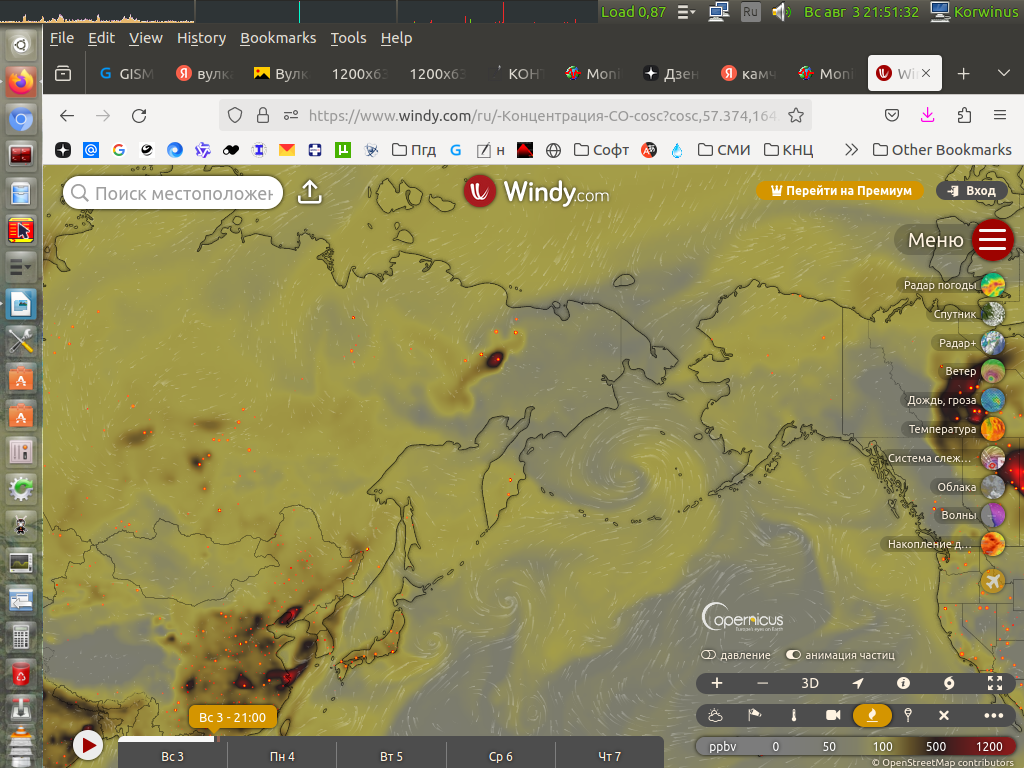
Task: Switch to the Дзен browser tab
Action: click(x=672, y=74)
